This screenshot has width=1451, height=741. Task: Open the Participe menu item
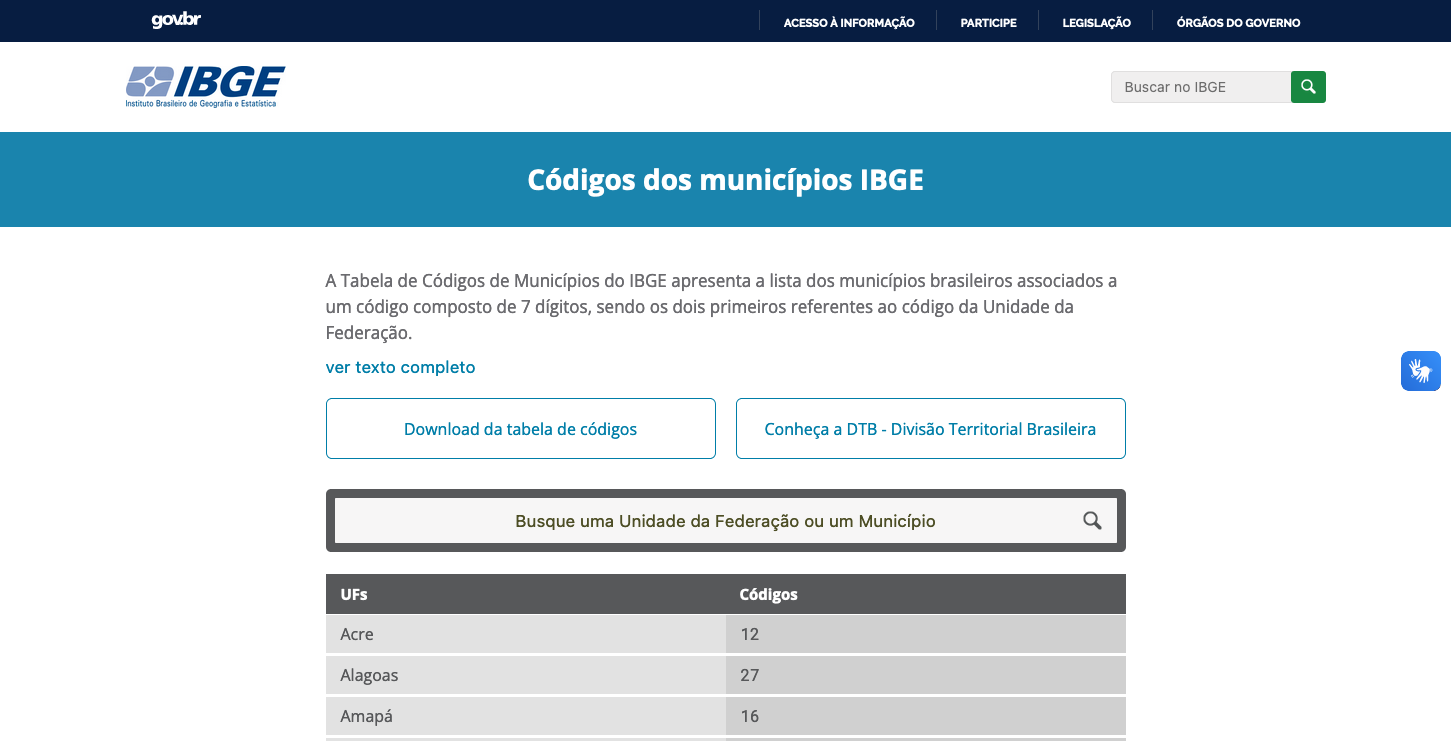[988, 22]
